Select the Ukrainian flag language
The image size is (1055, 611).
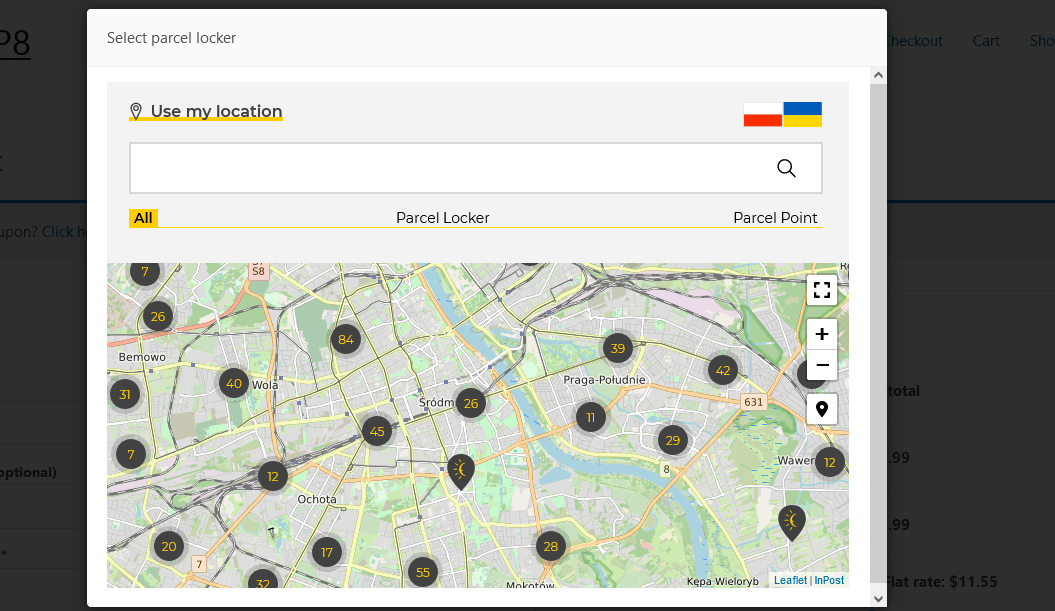[803, 114]
